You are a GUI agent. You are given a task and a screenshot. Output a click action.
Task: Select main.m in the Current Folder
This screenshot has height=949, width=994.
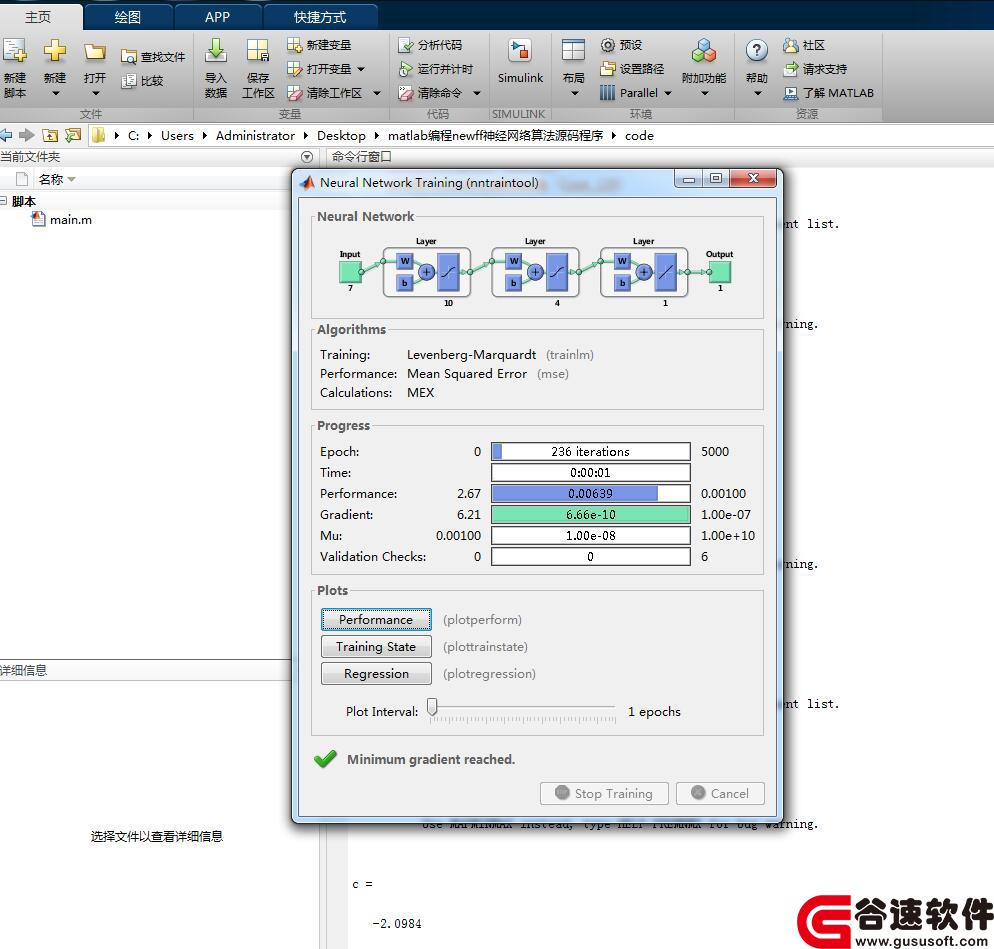click(70, 220)
